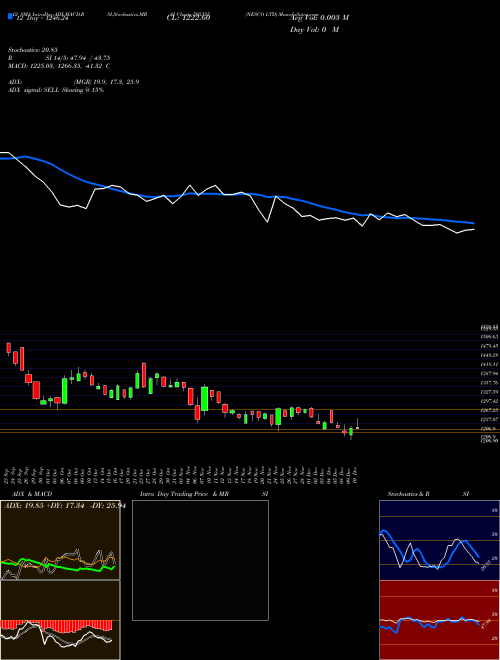Open the MACD red histogram panel

click(x=60, y=620)
